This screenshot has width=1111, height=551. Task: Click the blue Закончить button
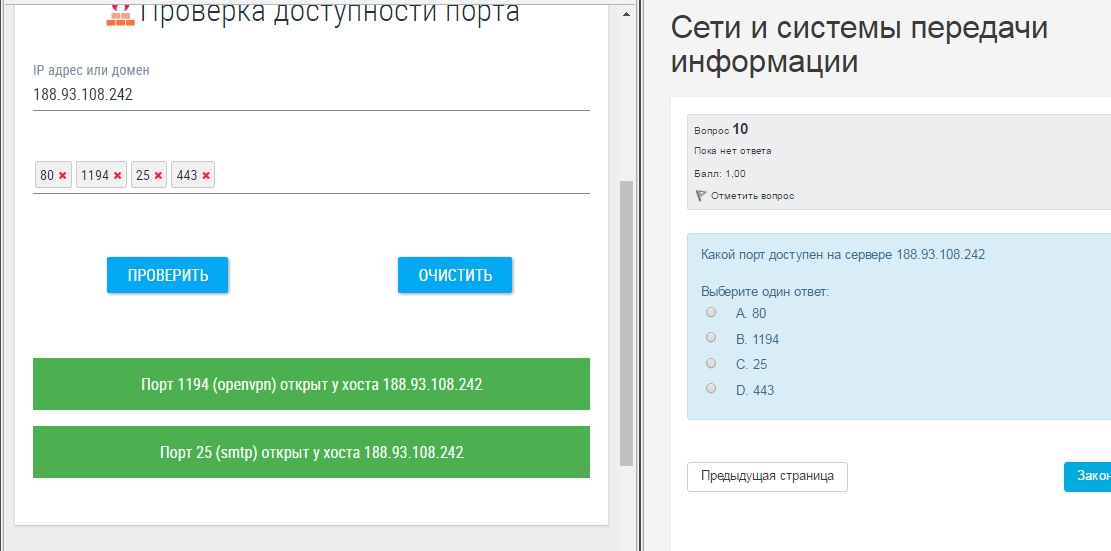[1087, 477]
